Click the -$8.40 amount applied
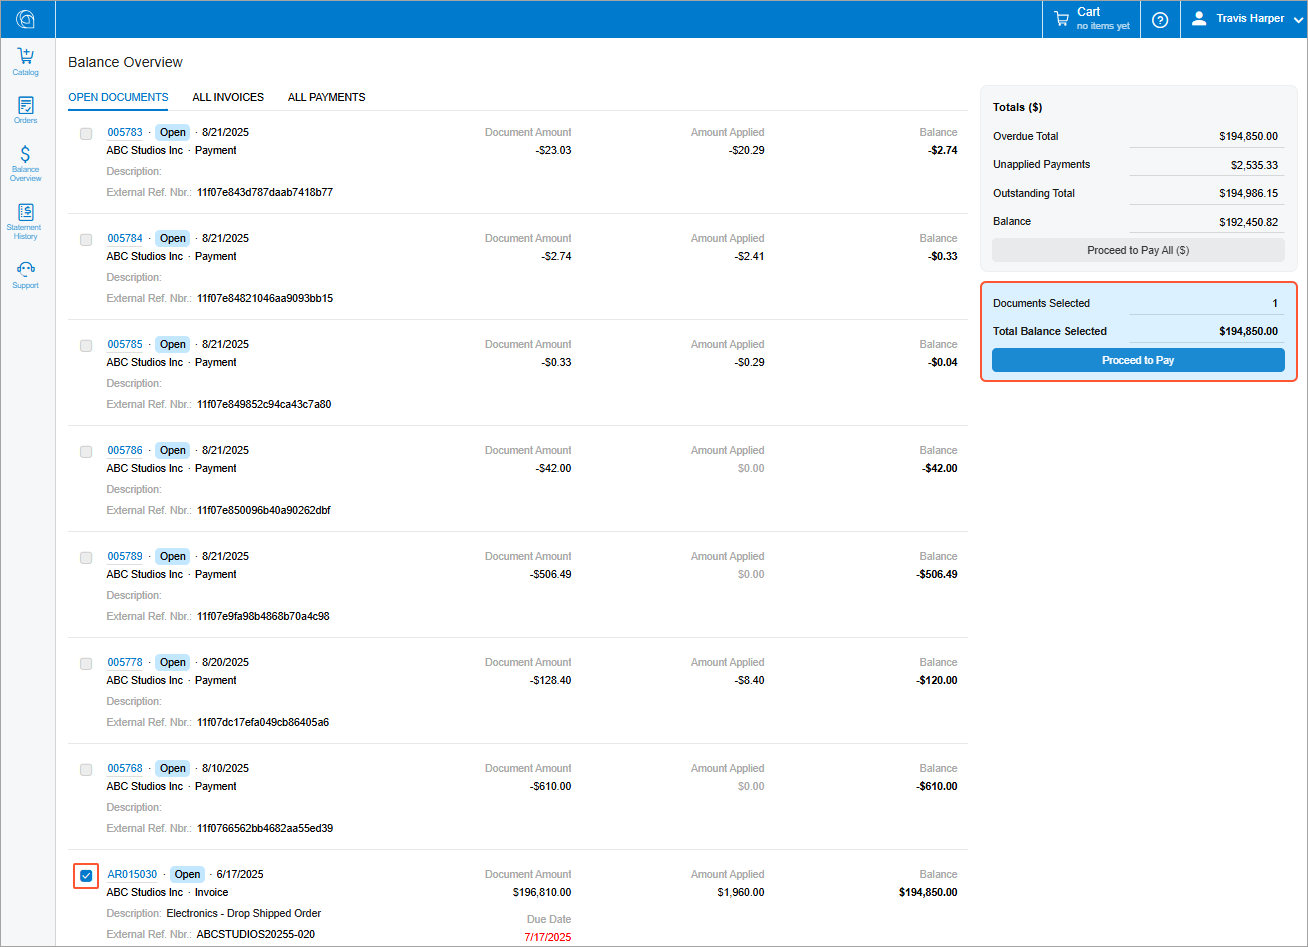 point(750,680)
